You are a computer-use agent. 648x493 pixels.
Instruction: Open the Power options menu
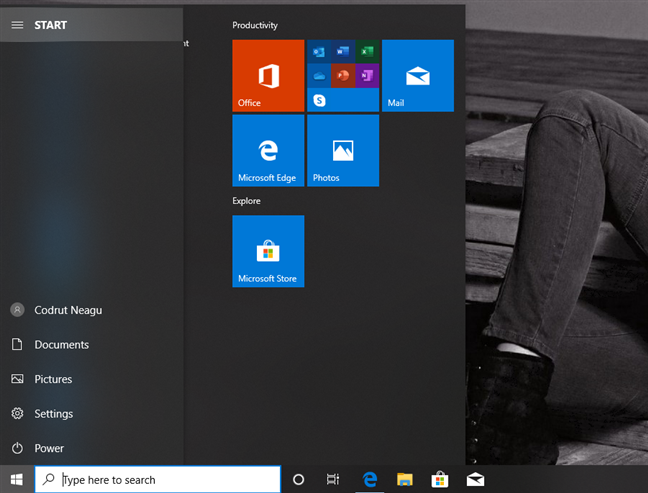[x=92, y=448]
